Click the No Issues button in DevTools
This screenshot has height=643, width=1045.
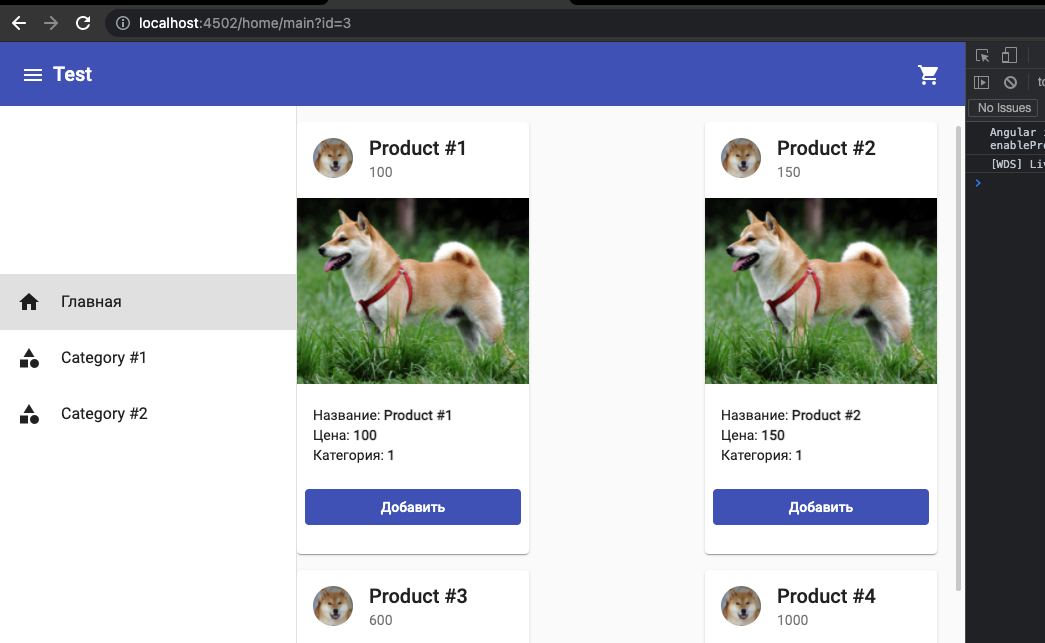click(1004, 108)
